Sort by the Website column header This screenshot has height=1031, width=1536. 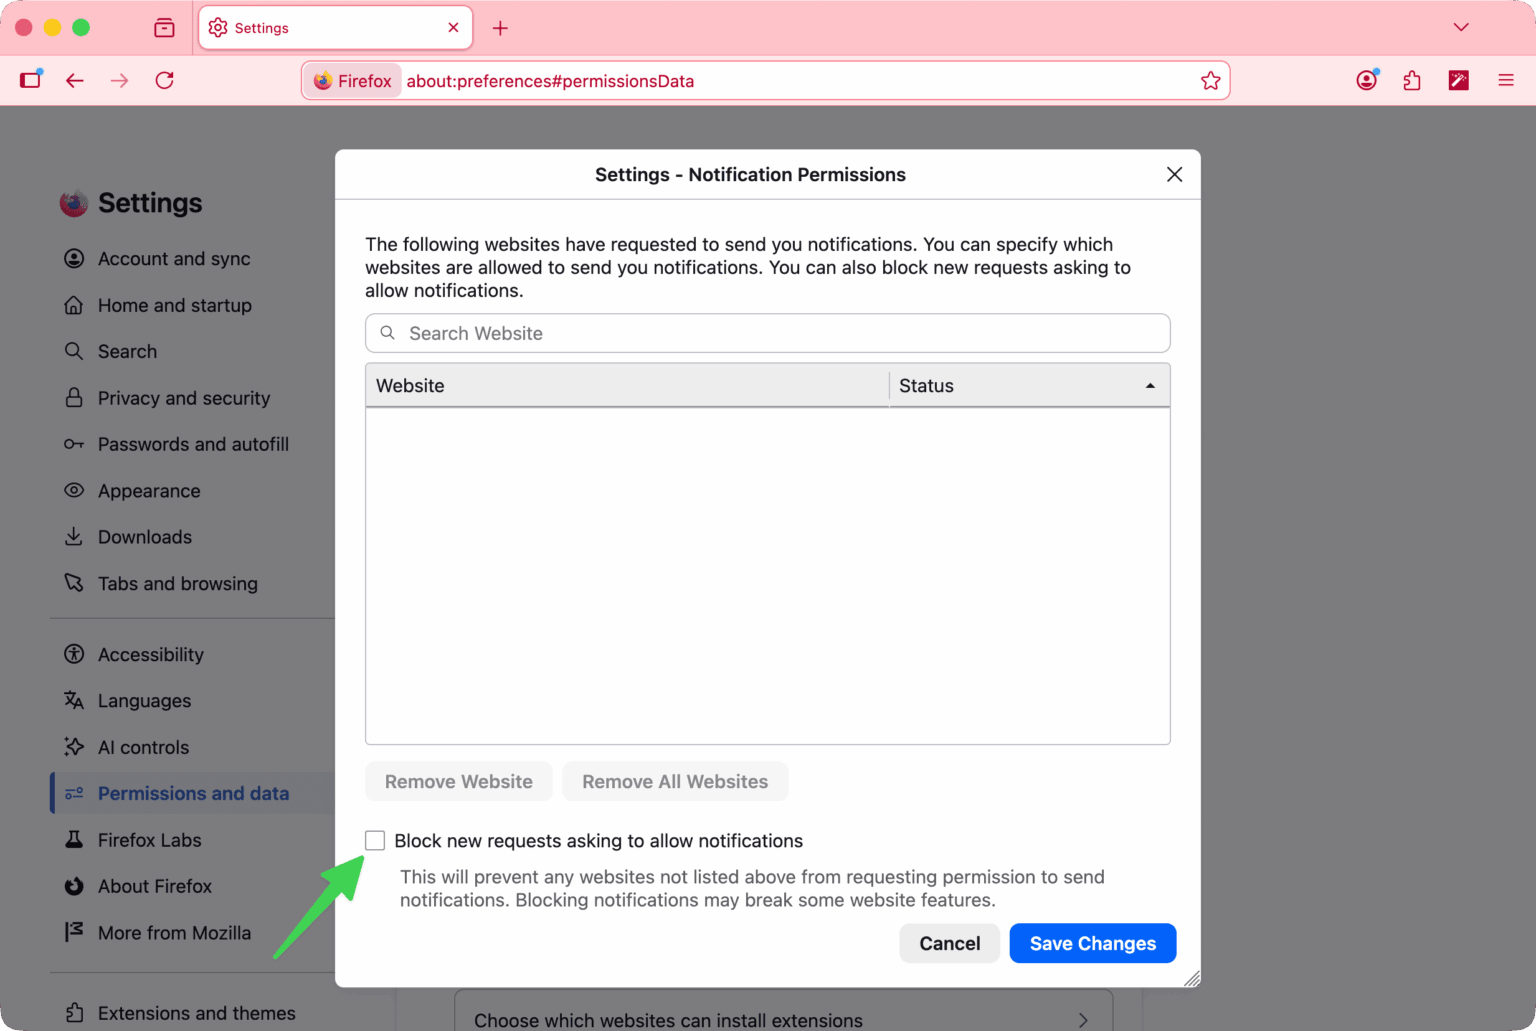[627, 386]
